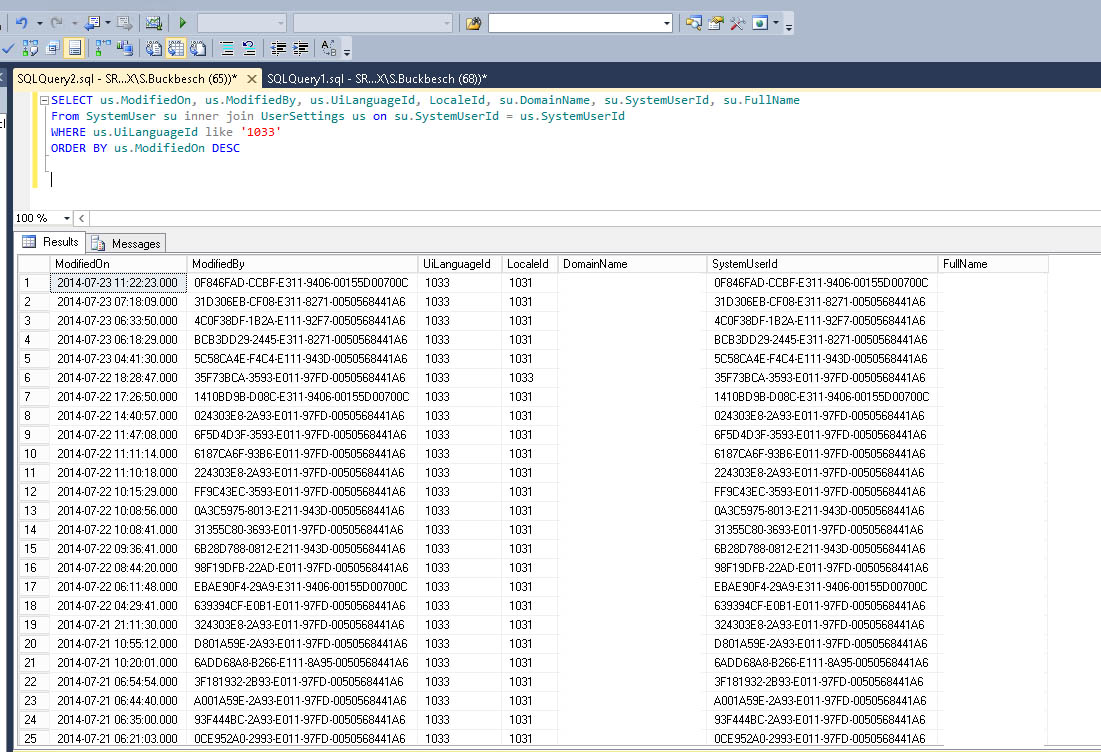Click the ModifiedOn column header

(x=82, y=264)
